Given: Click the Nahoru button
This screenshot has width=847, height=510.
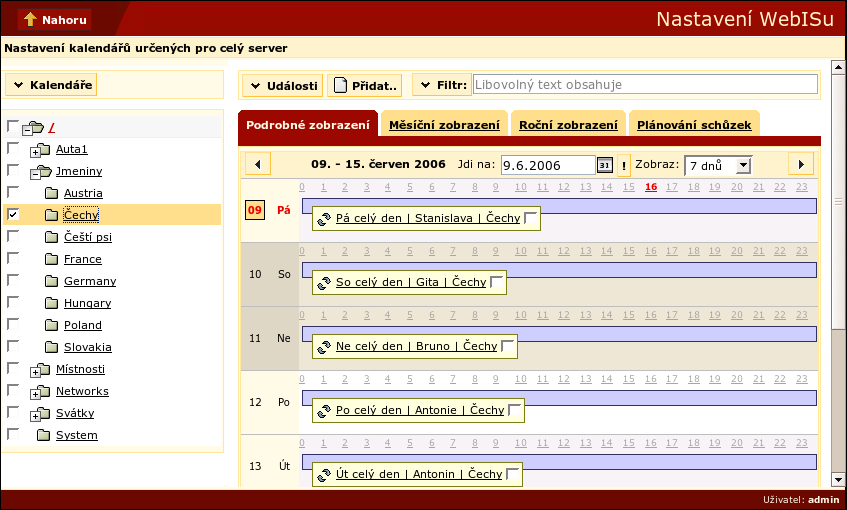Looking at the screenshot, I should [55, 19].
